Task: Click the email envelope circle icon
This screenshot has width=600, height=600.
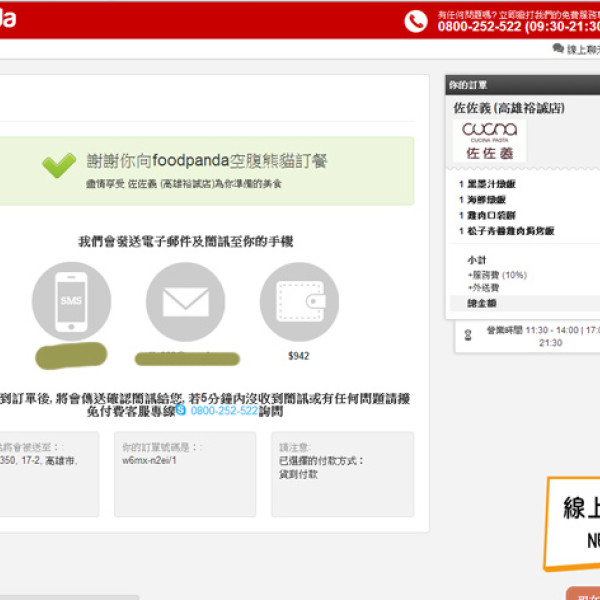Action: coord(185,301)
